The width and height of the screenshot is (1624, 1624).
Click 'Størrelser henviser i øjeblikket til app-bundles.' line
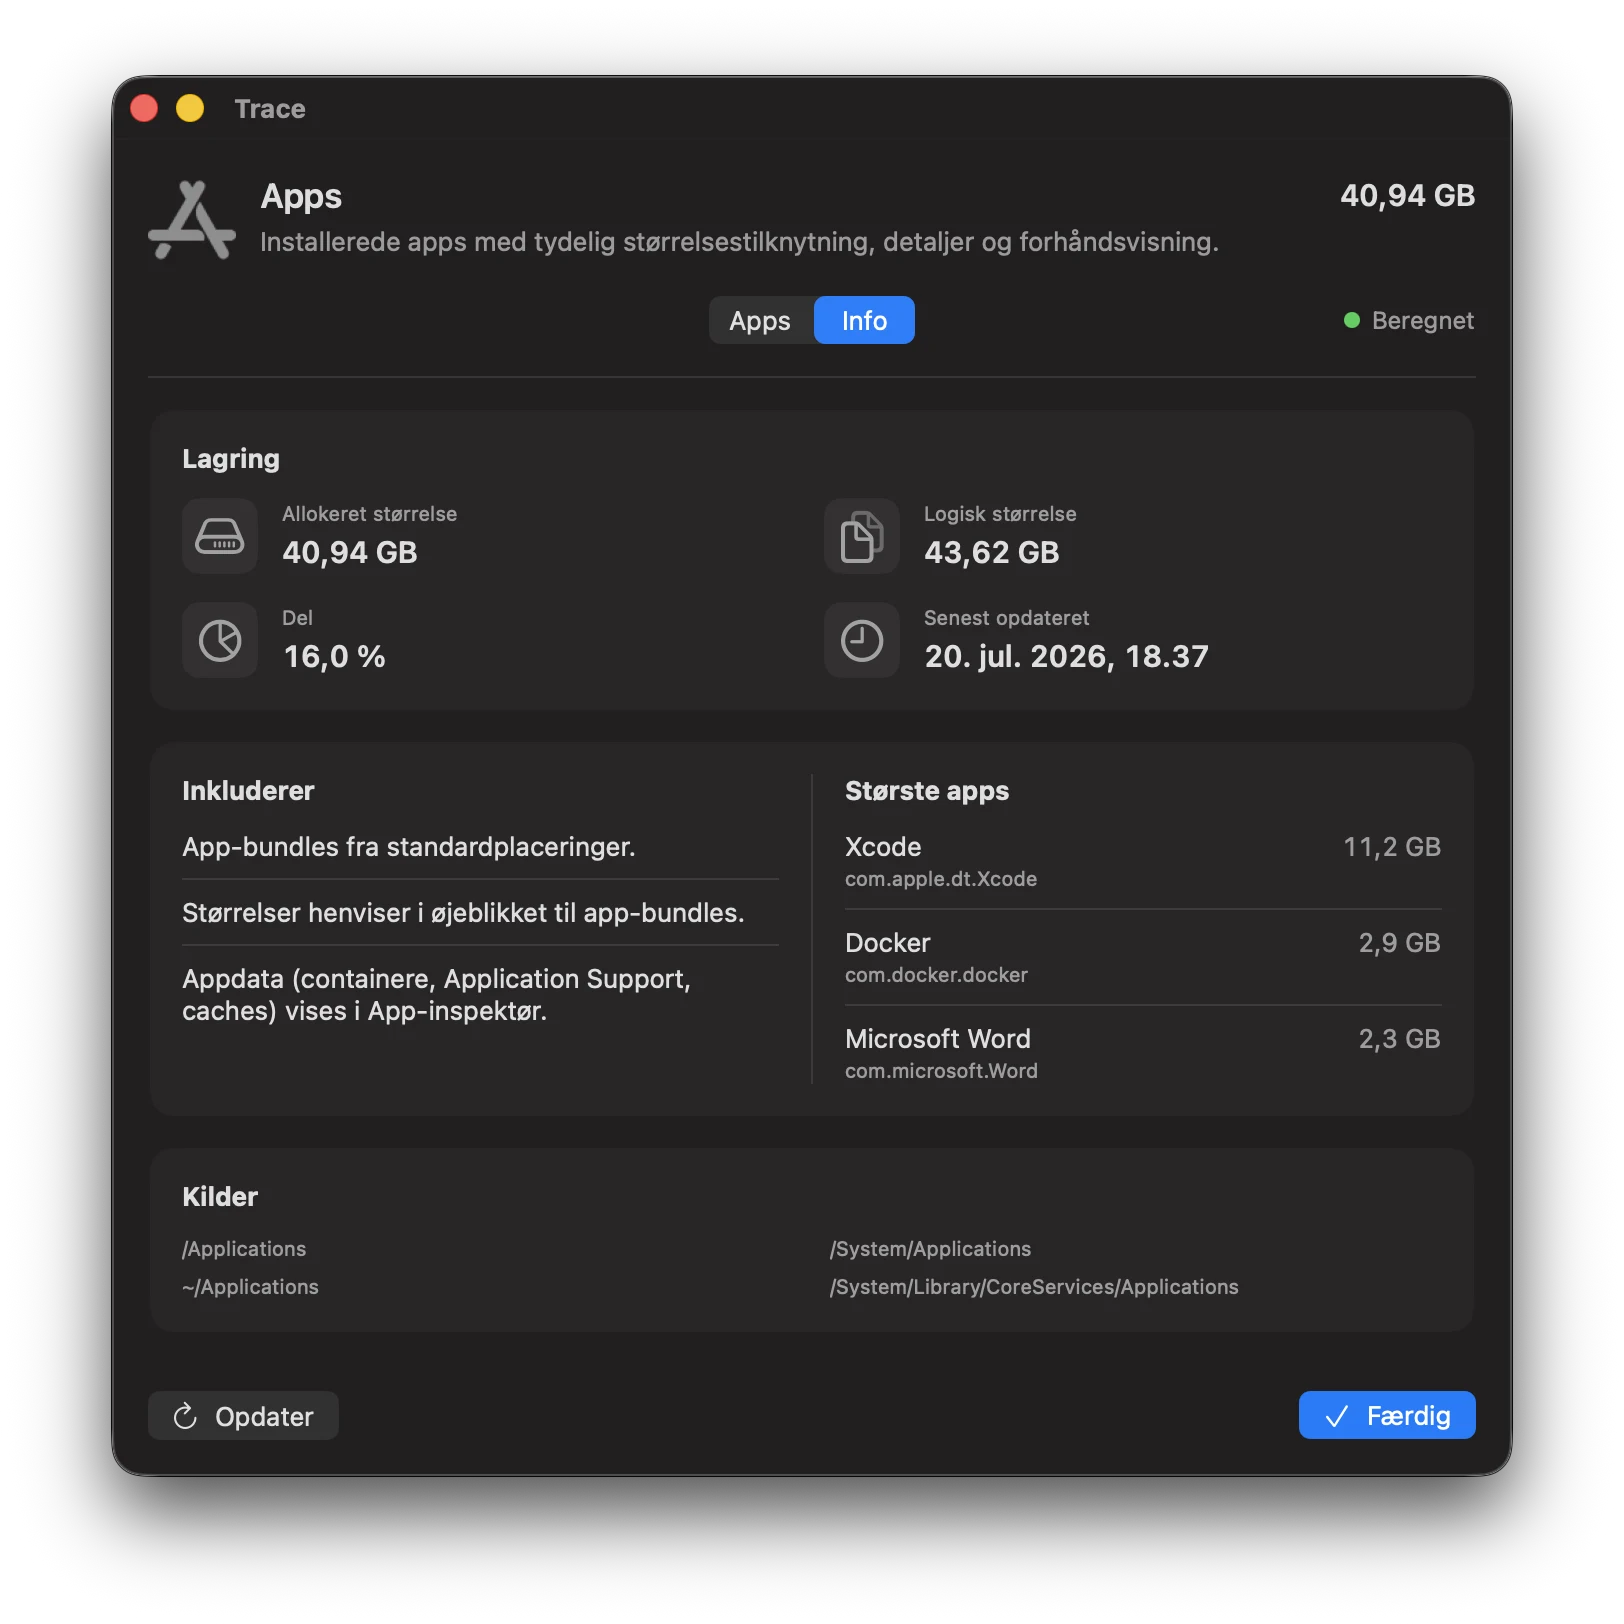pyautogui.click(x=463, y=913)
